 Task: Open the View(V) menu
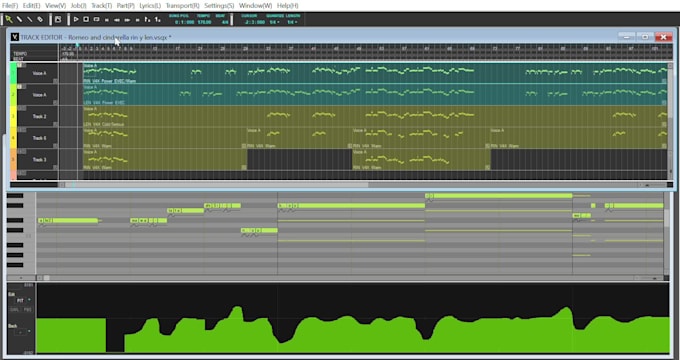(56, 6)
